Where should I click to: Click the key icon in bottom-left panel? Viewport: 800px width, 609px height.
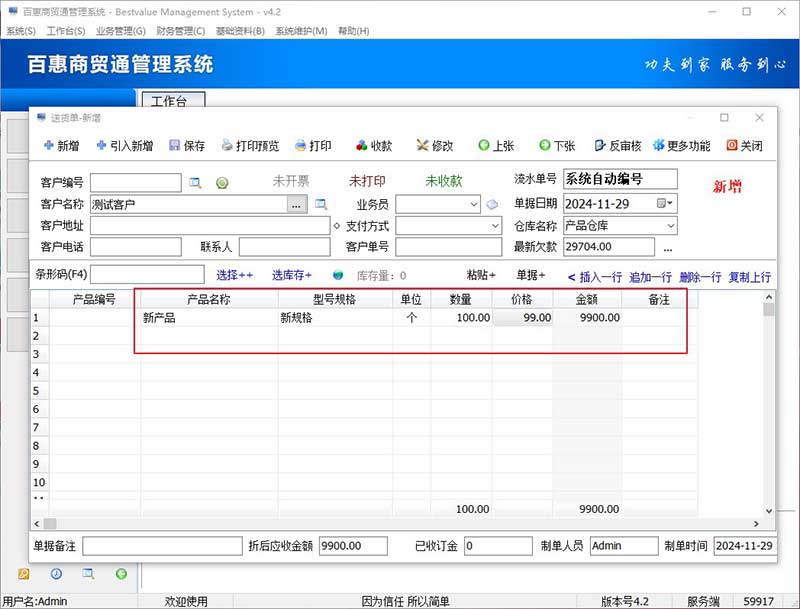tap(23, 574)
